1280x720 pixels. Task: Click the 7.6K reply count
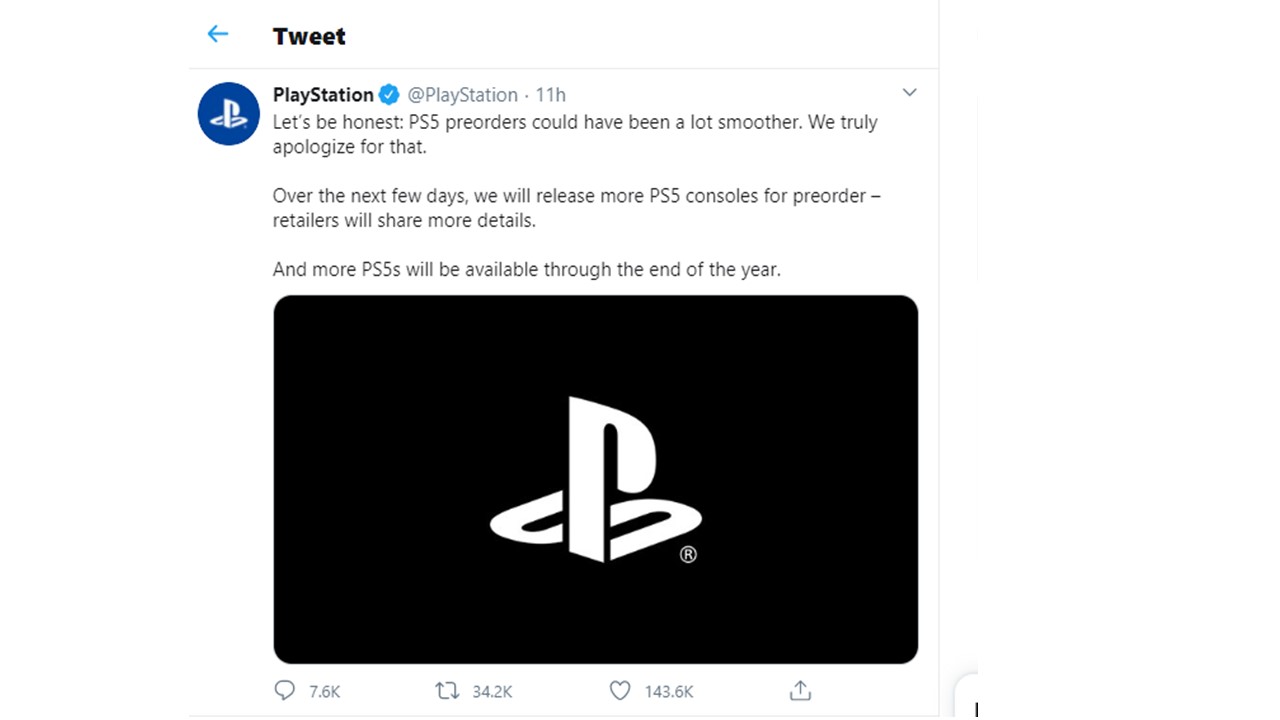(x=325, y=691)
